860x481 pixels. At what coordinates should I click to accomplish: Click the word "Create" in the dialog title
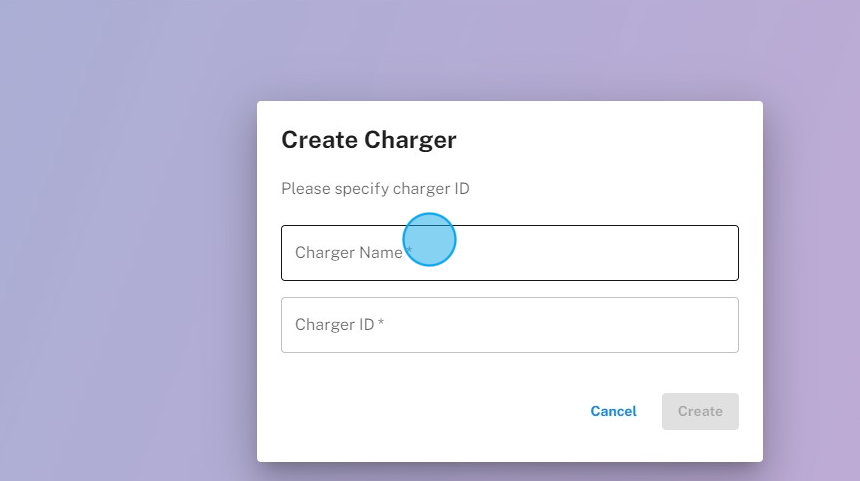319,140
